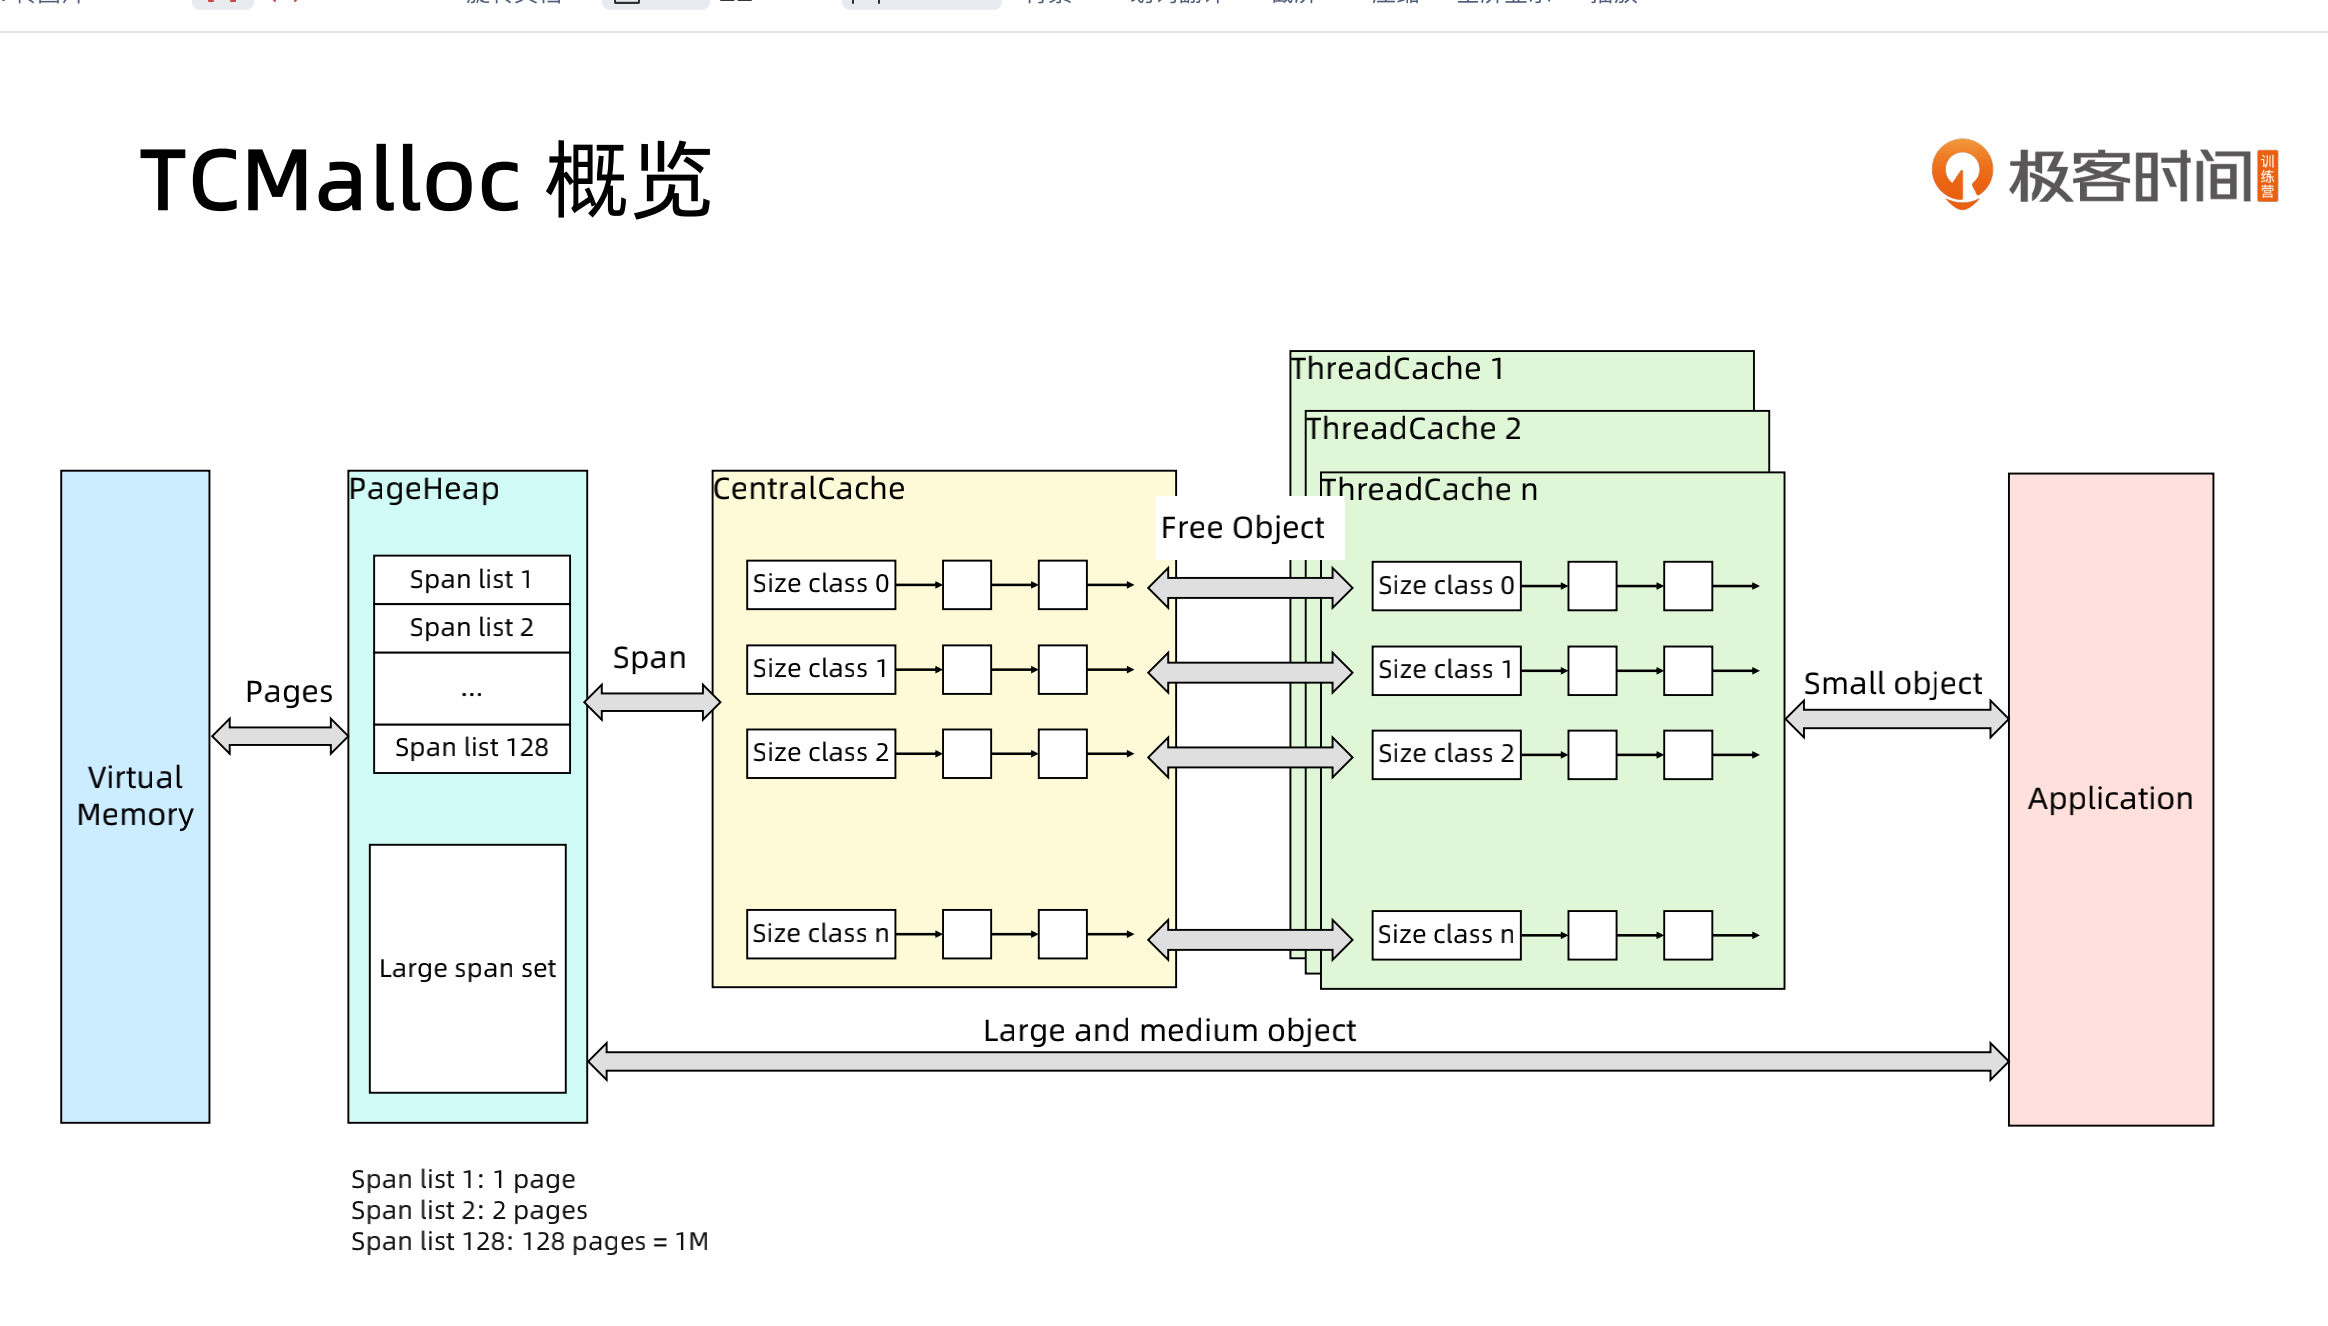Click the Pages double arrow
The image size is (2328, 1326).
pyautogui.click(x=280, y=736)
